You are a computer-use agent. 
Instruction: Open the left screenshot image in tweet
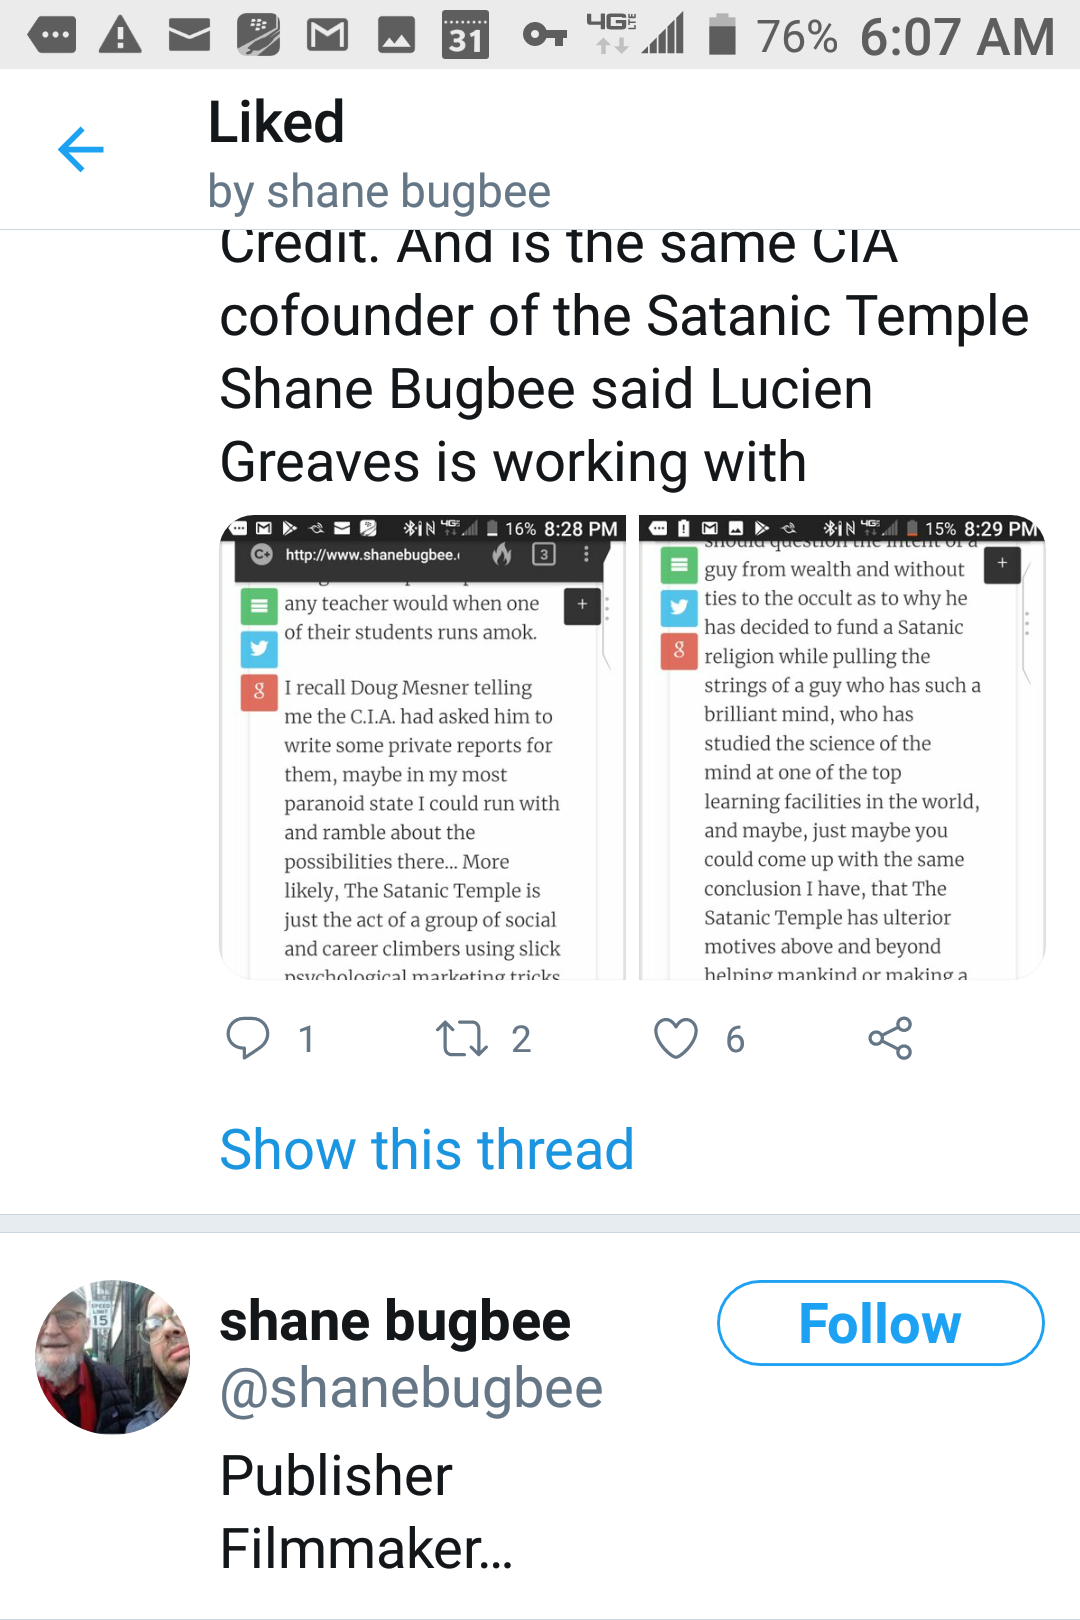pos(422,747)
